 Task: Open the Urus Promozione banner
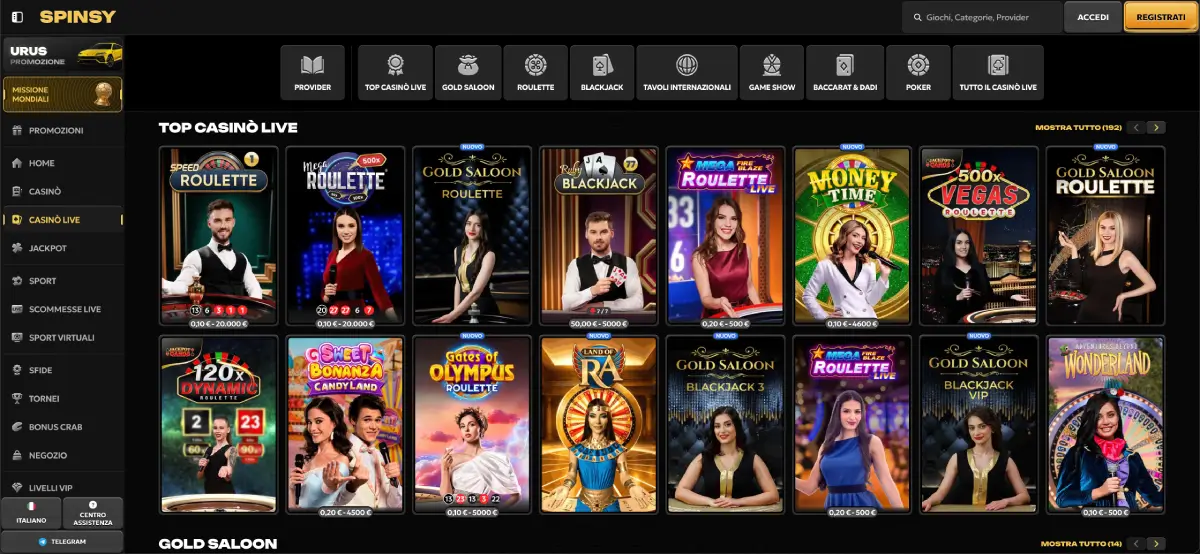pos(63,55)
